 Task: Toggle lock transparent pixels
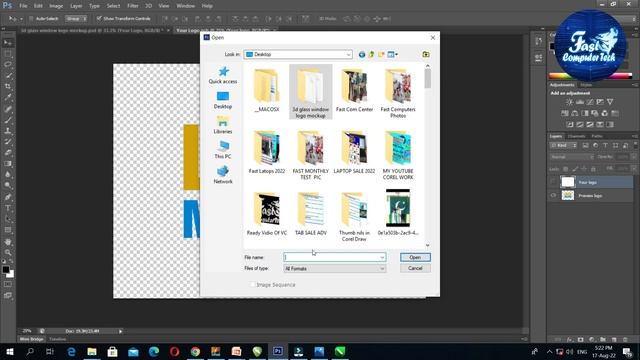(565, 169)
